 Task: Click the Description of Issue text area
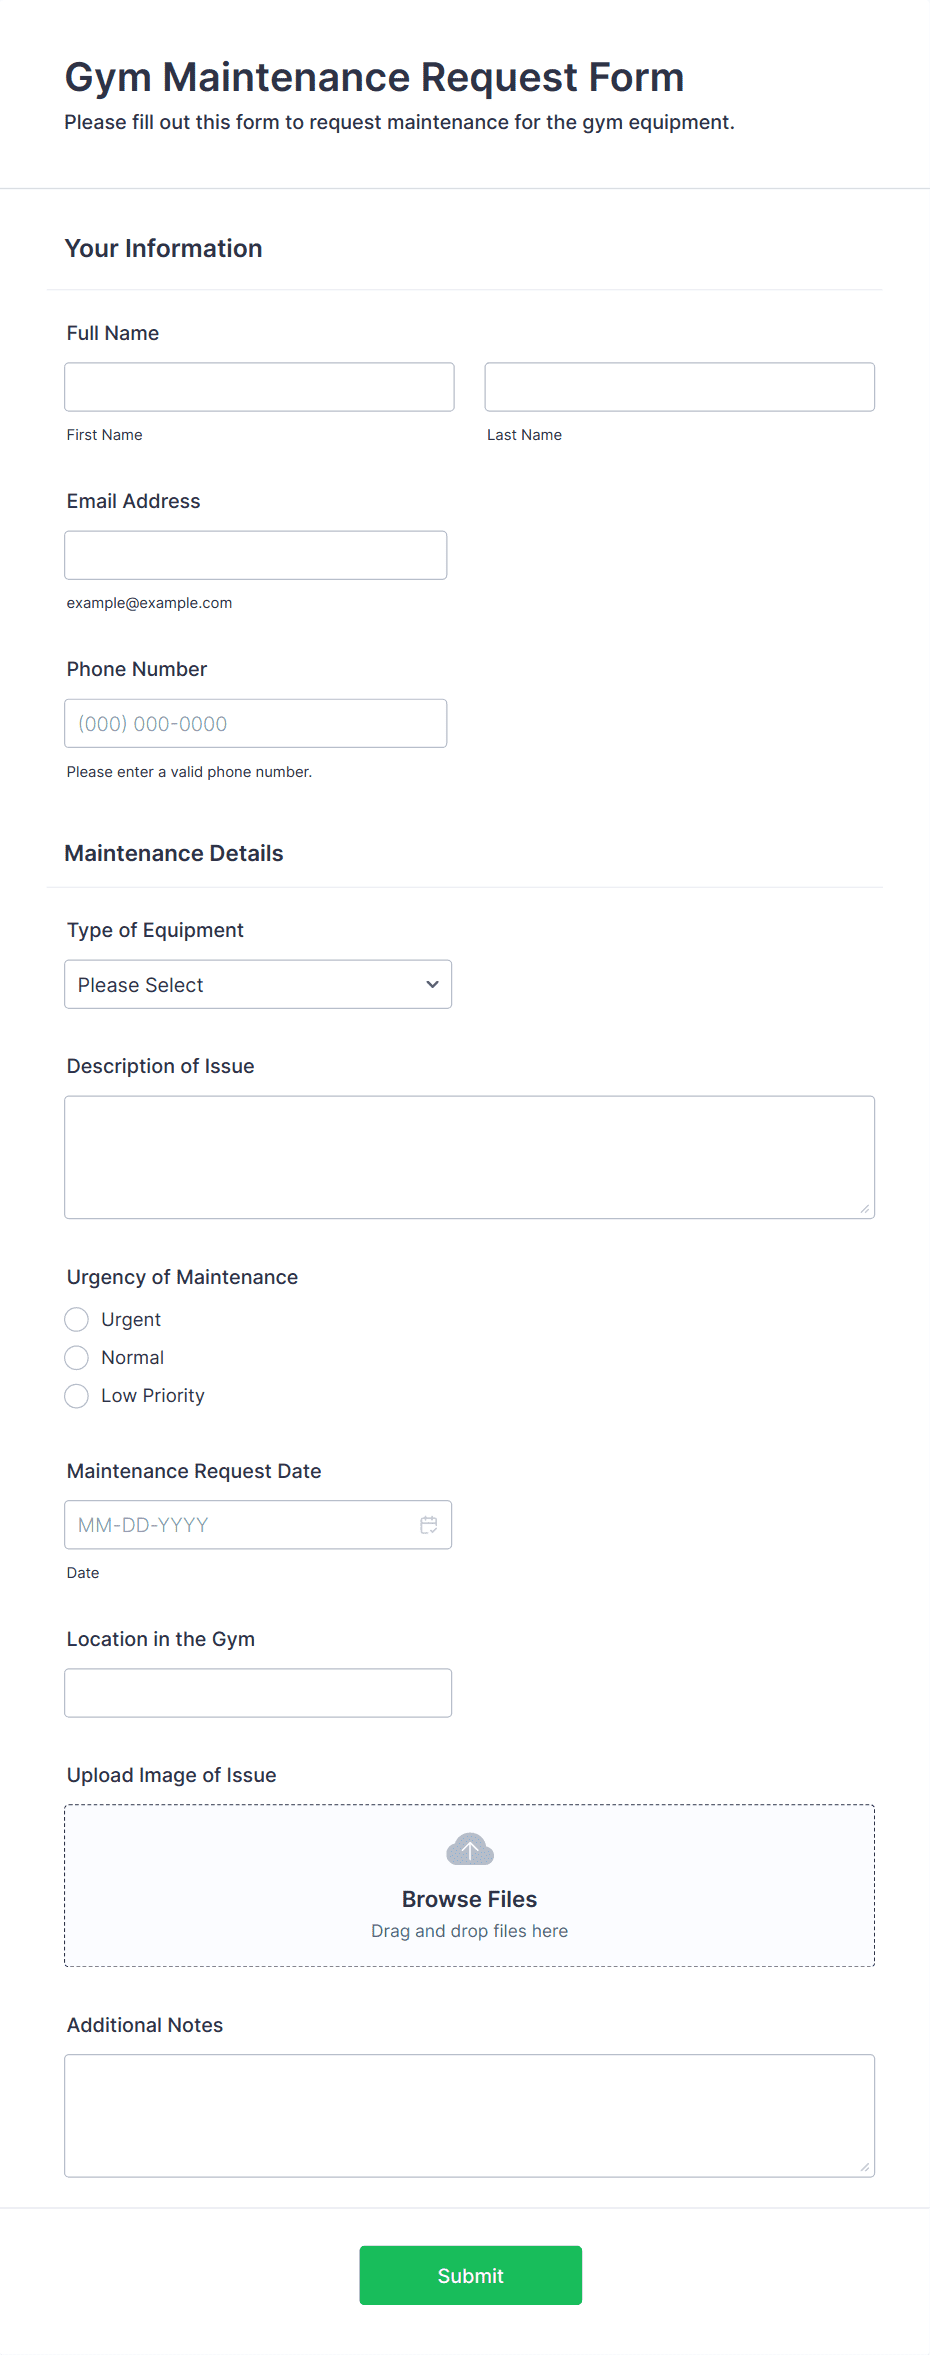coord(469,1156)
